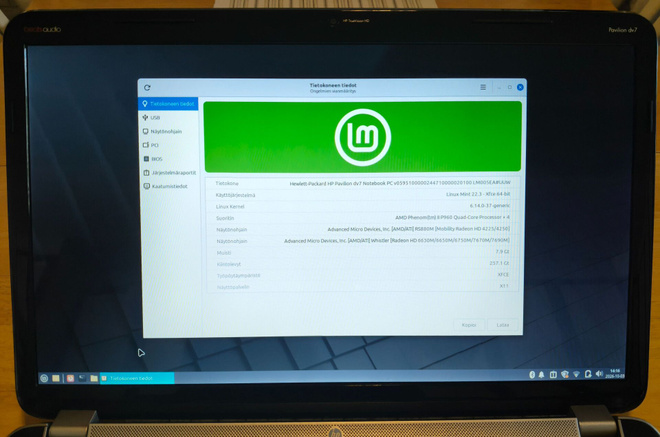Open the Linux Mint menu on the panel
This screenshot has width=660, height=437.
tap(44, 378)
